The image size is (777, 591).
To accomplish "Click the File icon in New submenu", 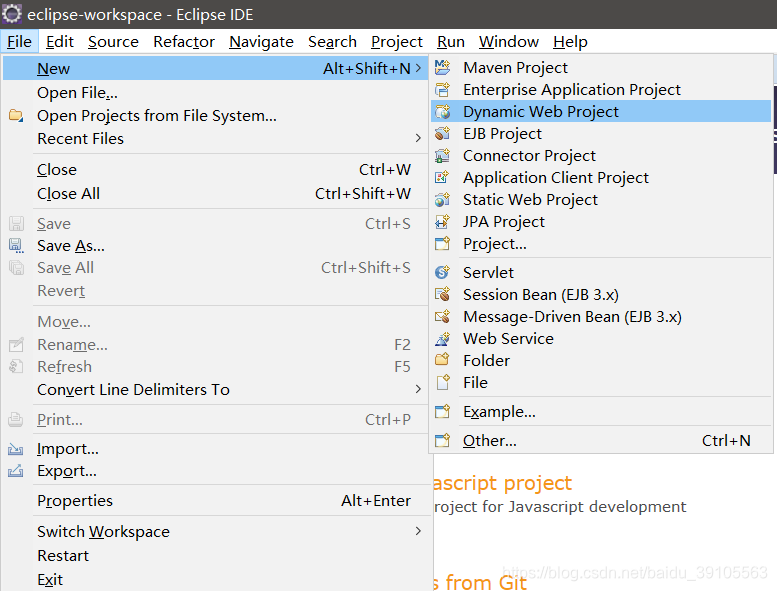I will pos(442,382).
